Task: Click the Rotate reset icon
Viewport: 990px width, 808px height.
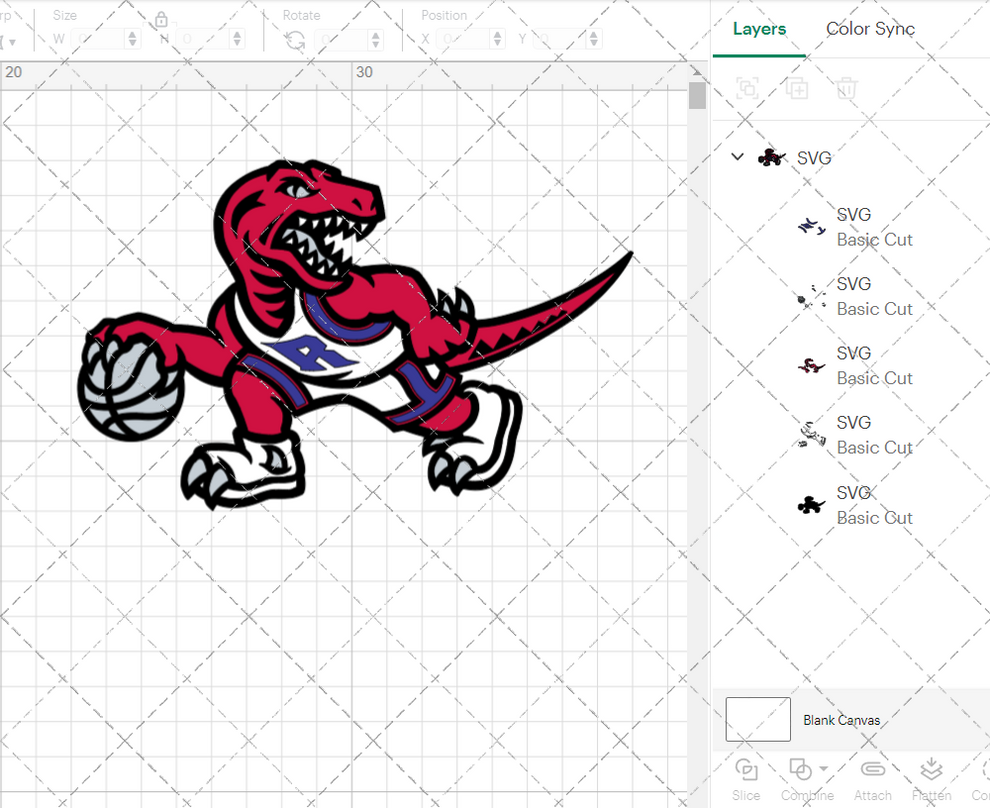Action: click(294, 38)
